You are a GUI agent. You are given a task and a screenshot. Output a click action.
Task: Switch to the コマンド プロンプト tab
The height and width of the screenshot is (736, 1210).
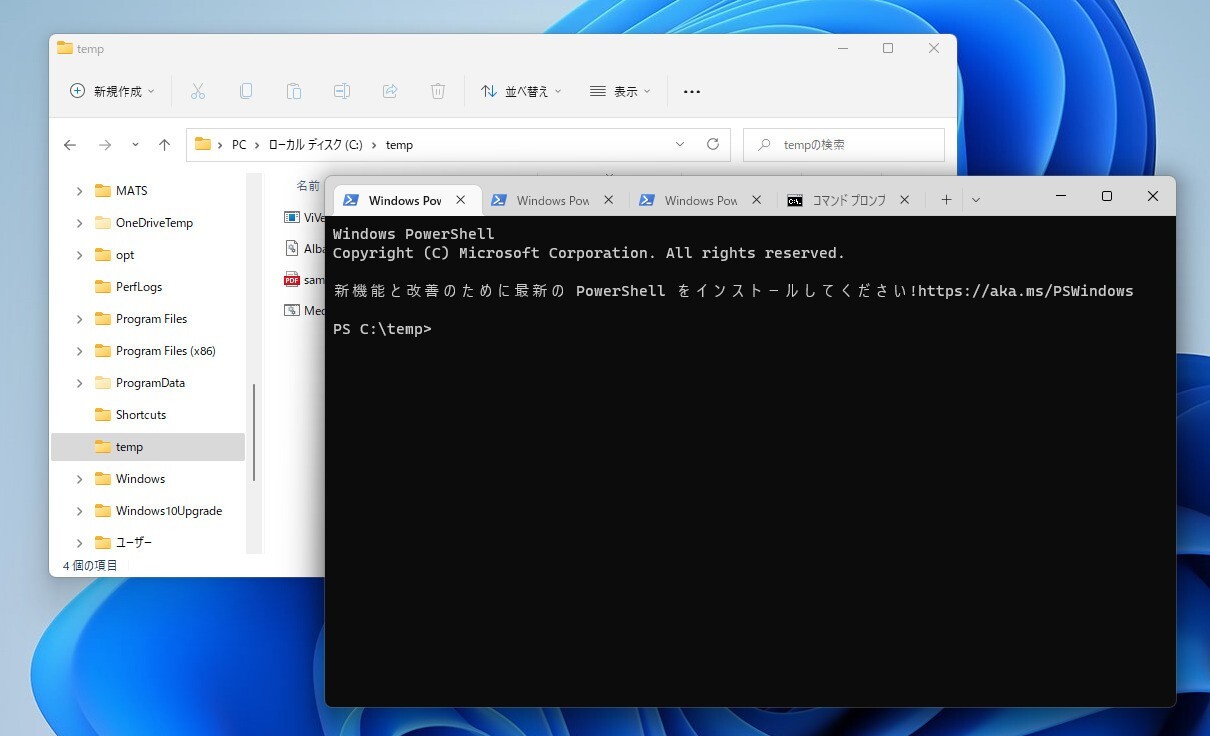[850, 200]
